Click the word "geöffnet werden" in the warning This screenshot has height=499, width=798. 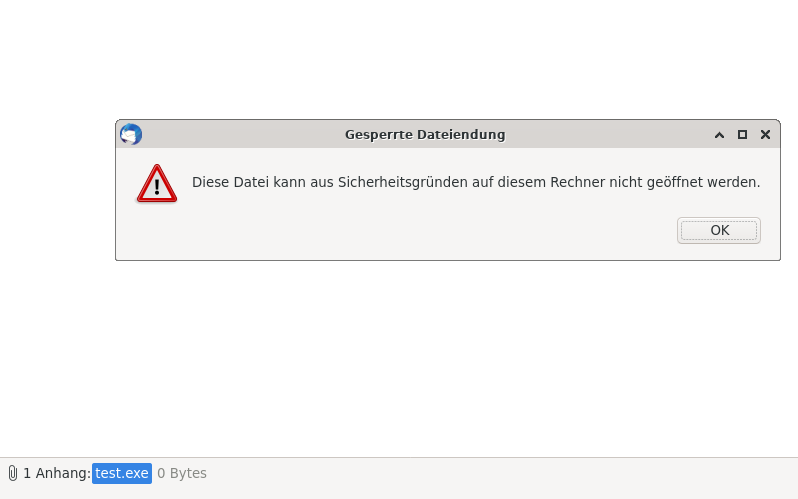(x=703, y=182)
